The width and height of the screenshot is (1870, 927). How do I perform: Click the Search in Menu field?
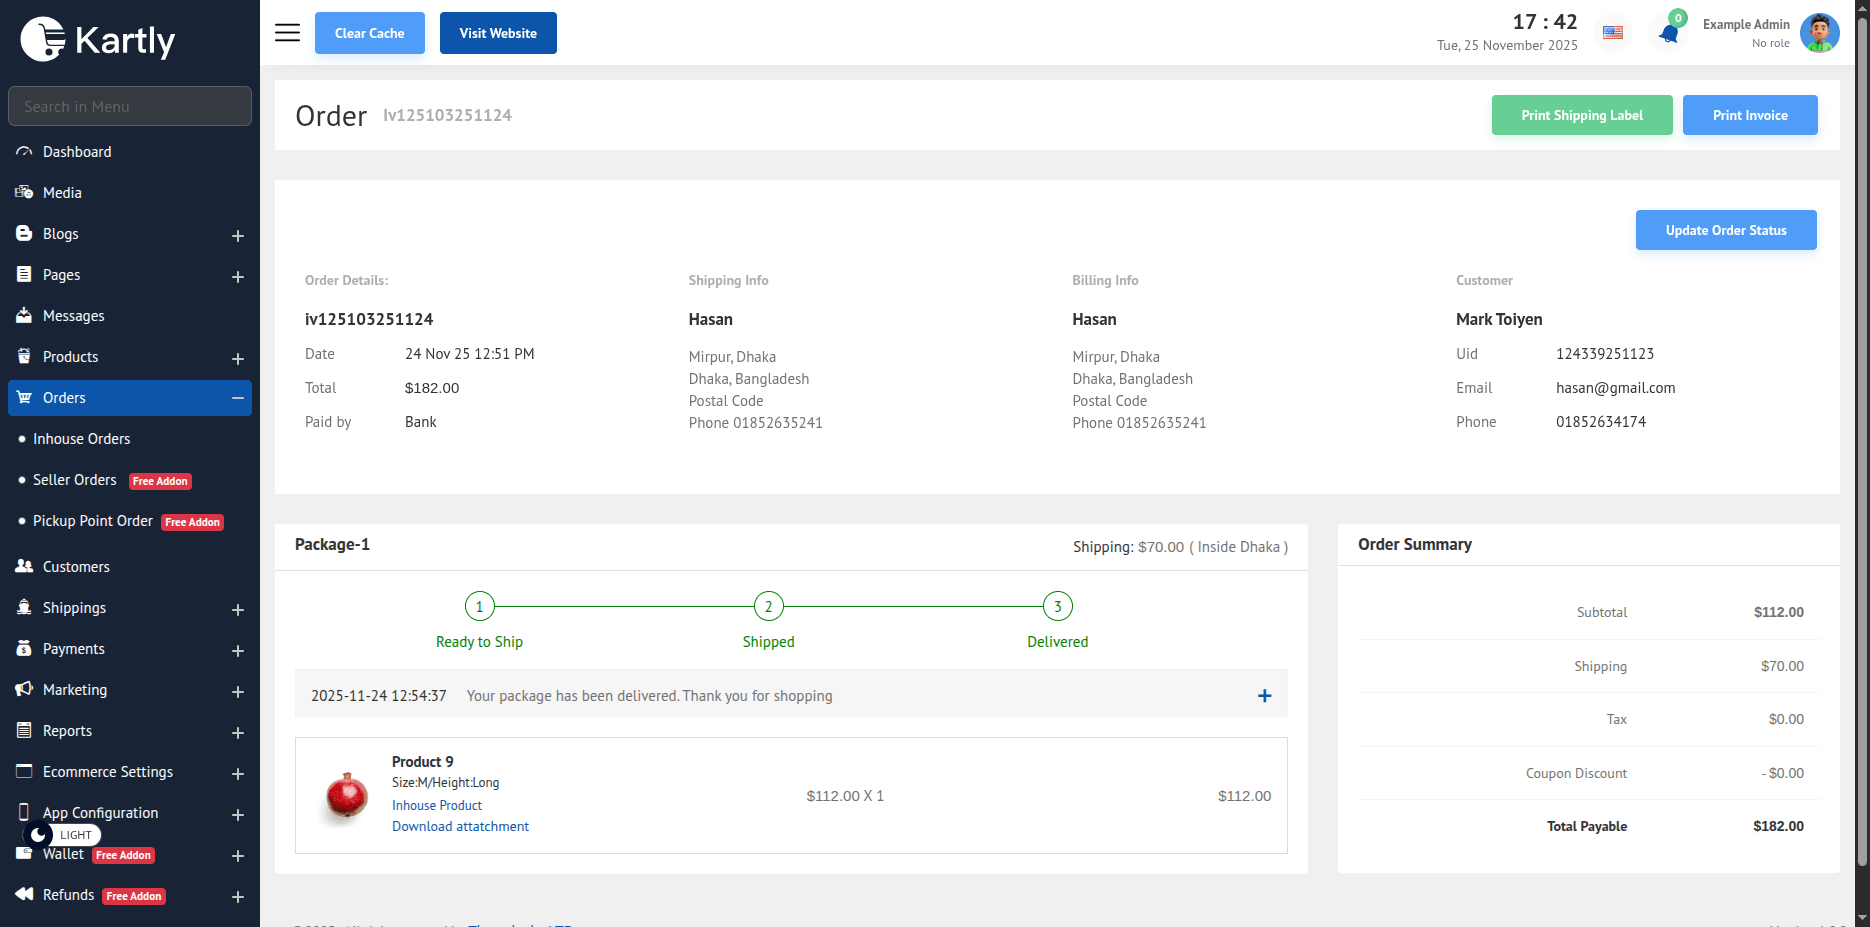[130, 106]
